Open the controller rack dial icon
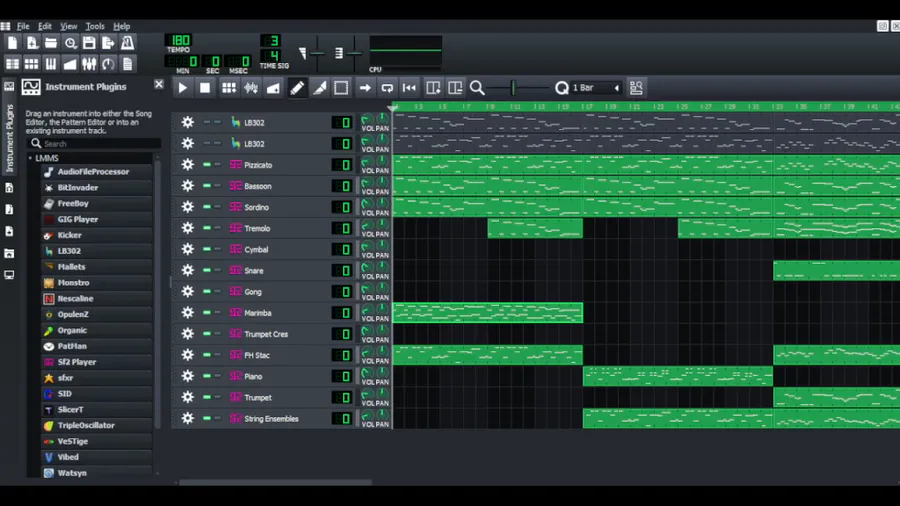The image size is (900, 506). 108,64
